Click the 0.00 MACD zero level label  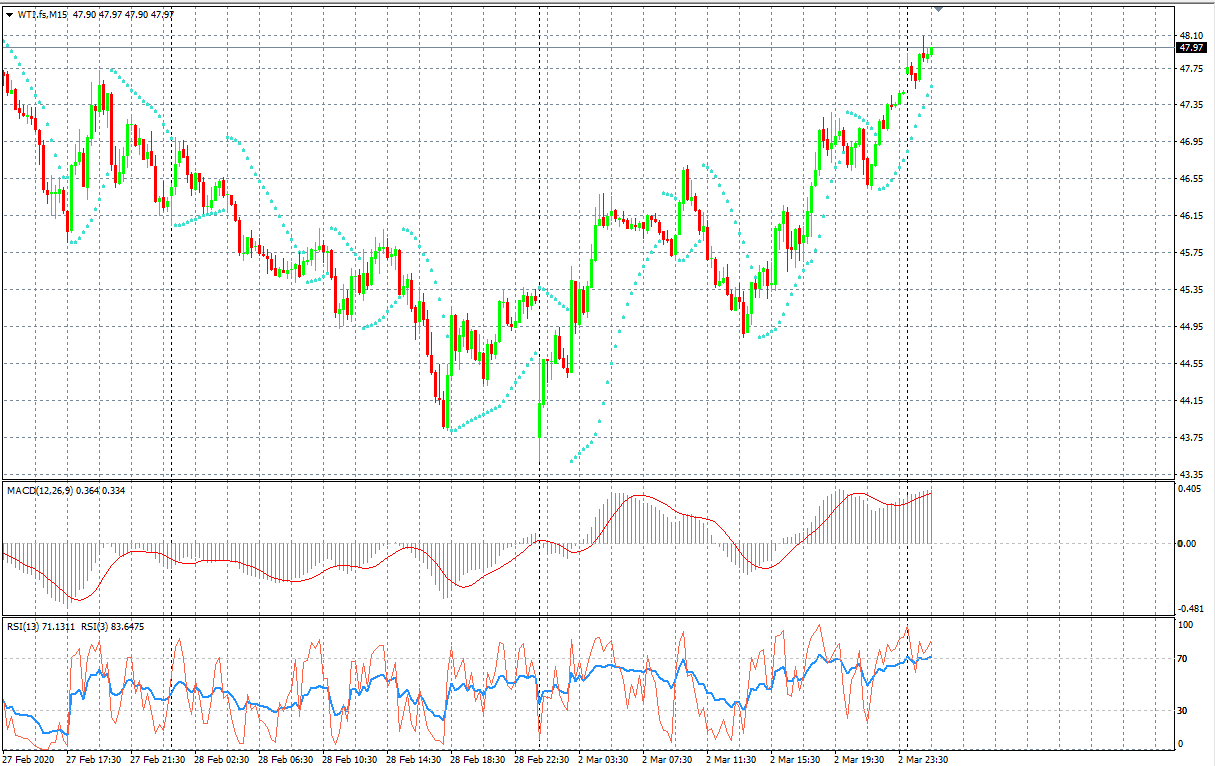1188,544
